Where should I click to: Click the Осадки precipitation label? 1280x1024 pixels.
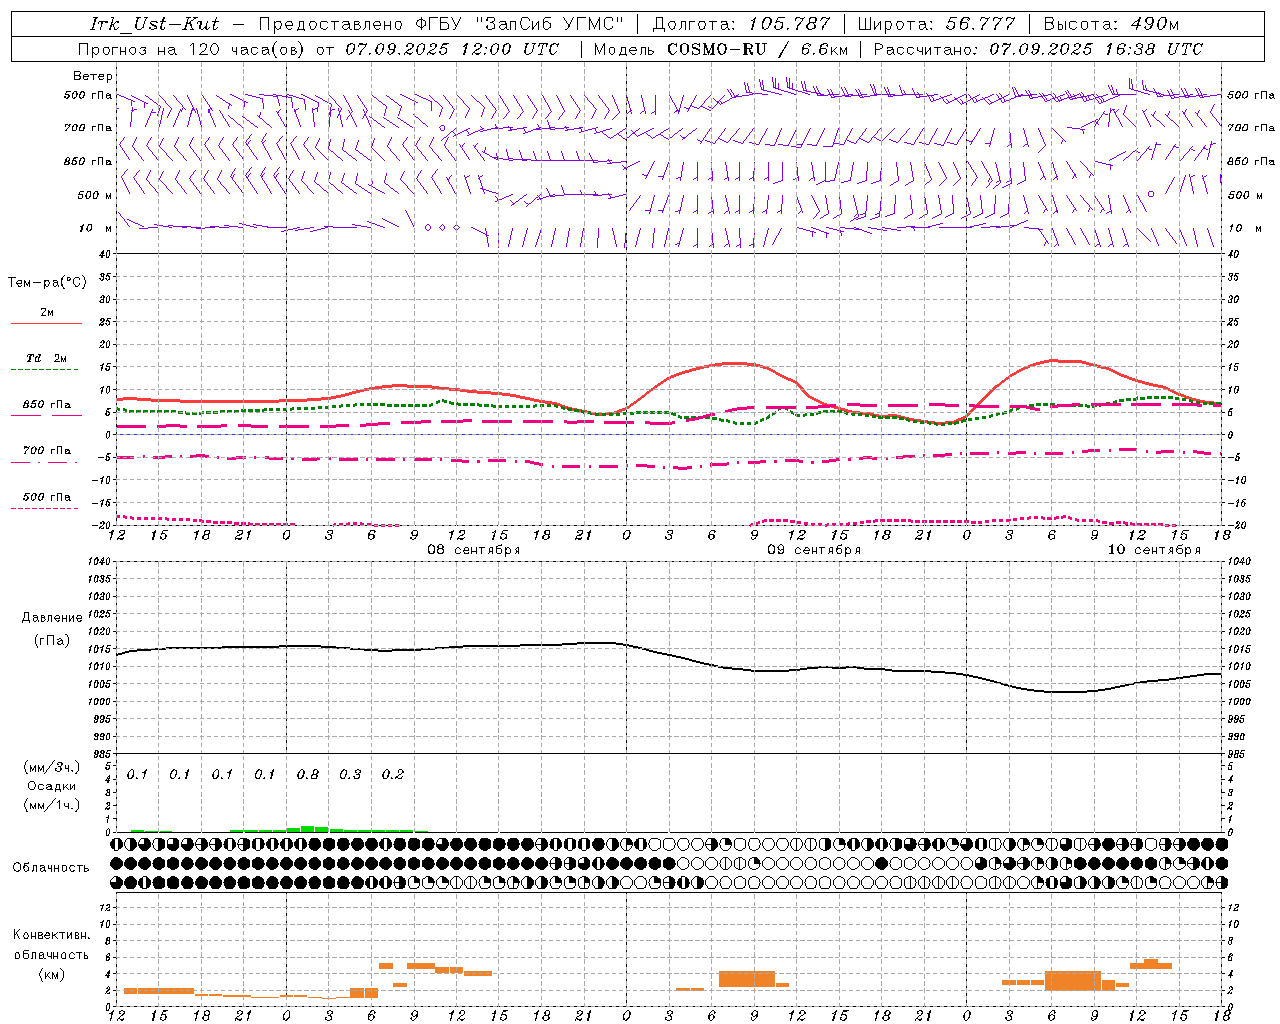51,786
